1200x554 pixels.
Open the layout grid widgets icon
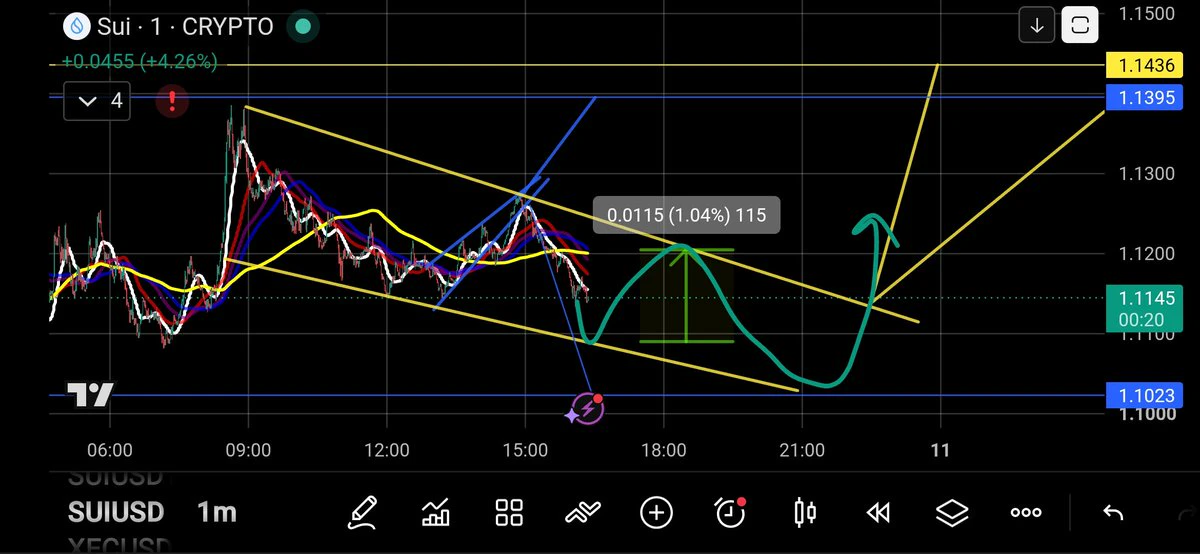tap(510, 513)
